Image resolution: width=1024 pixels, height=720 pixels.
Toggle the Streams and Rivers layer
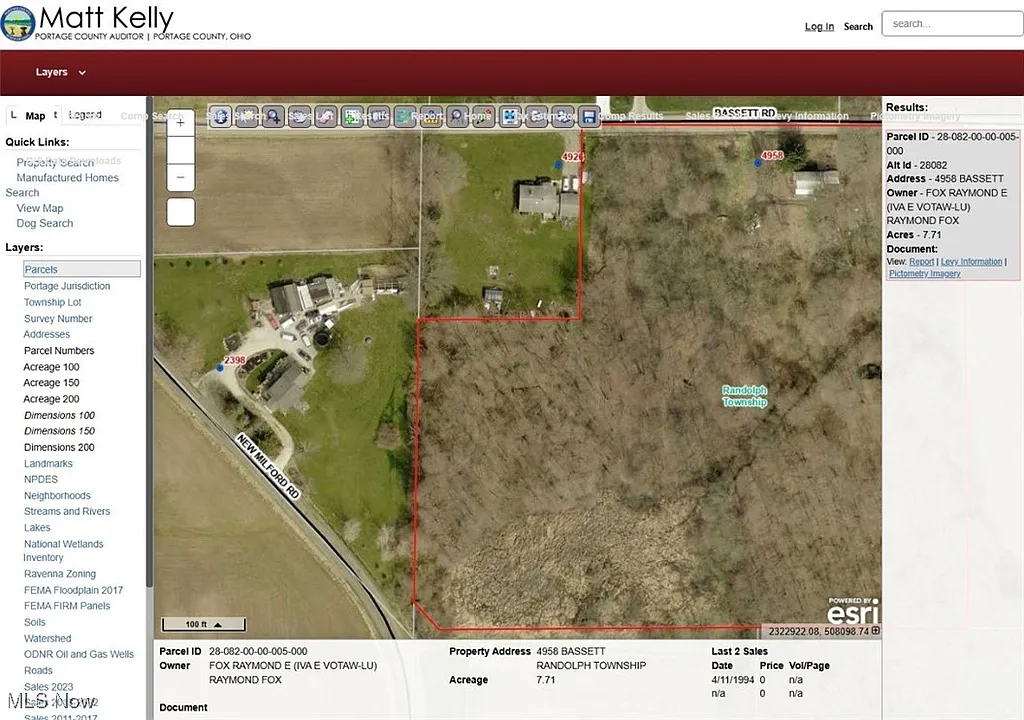(x=67, y=511)
